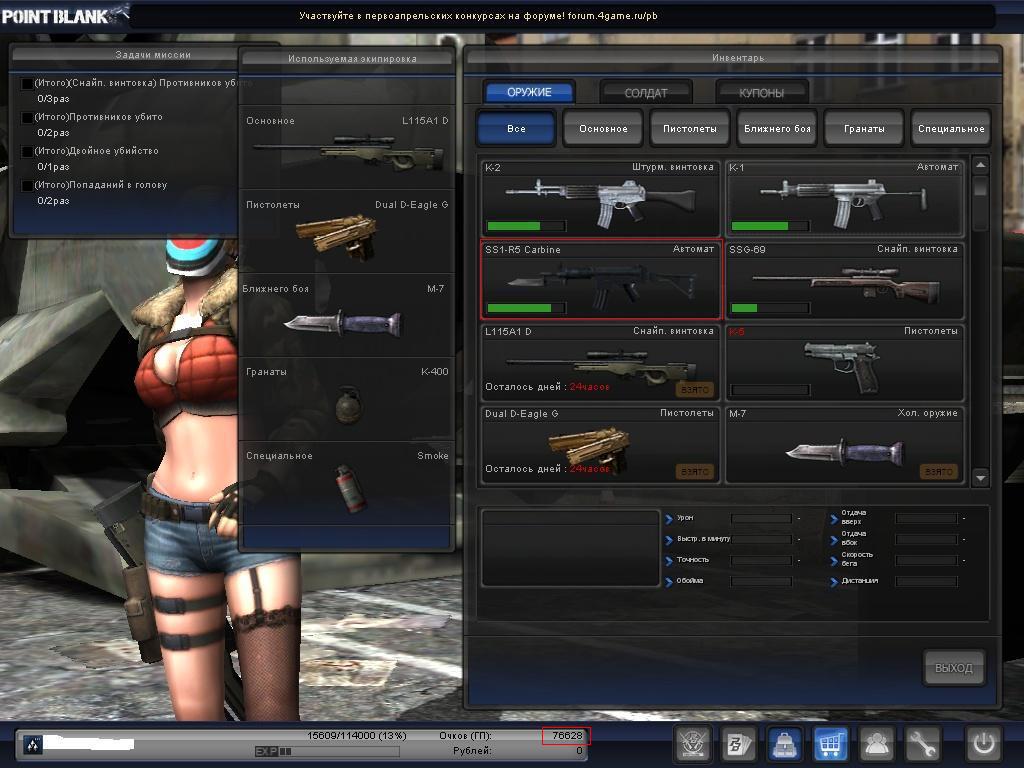Image resolution: width=1024 pixels, height=768 pixels.
Task: Toggle checkbox for Противников убито mission
Action: click(x=27, y=118)
